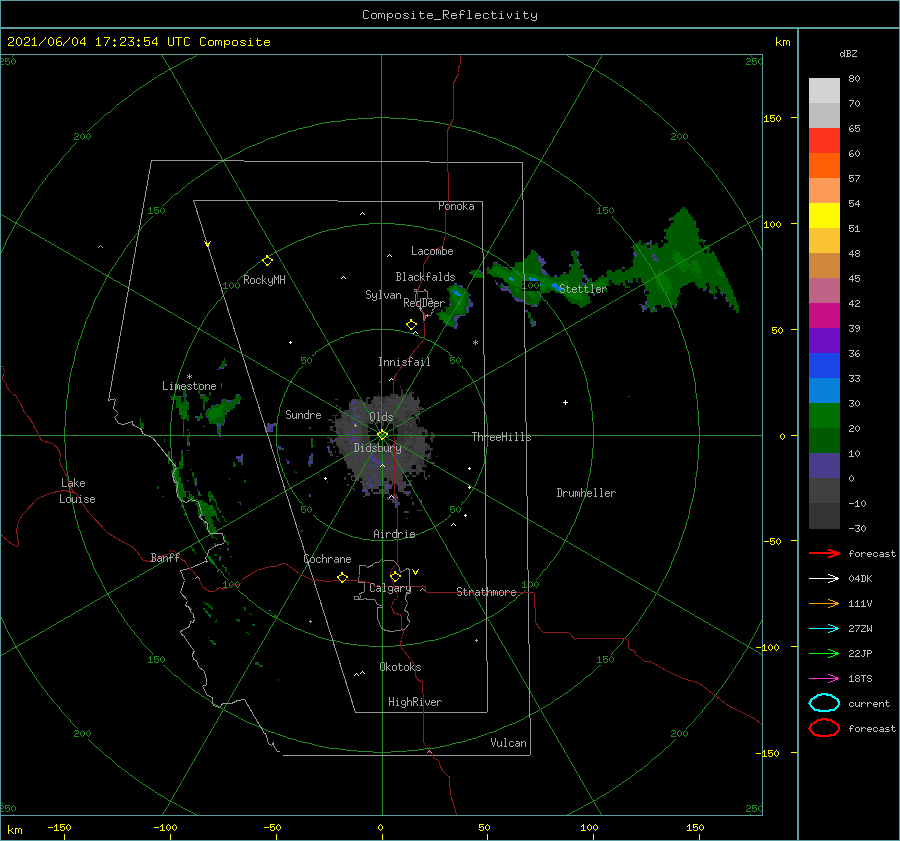The height and width of the screenshot is (841, 900).
Task: Click the Airdrie city label
Action: [394, 534]
